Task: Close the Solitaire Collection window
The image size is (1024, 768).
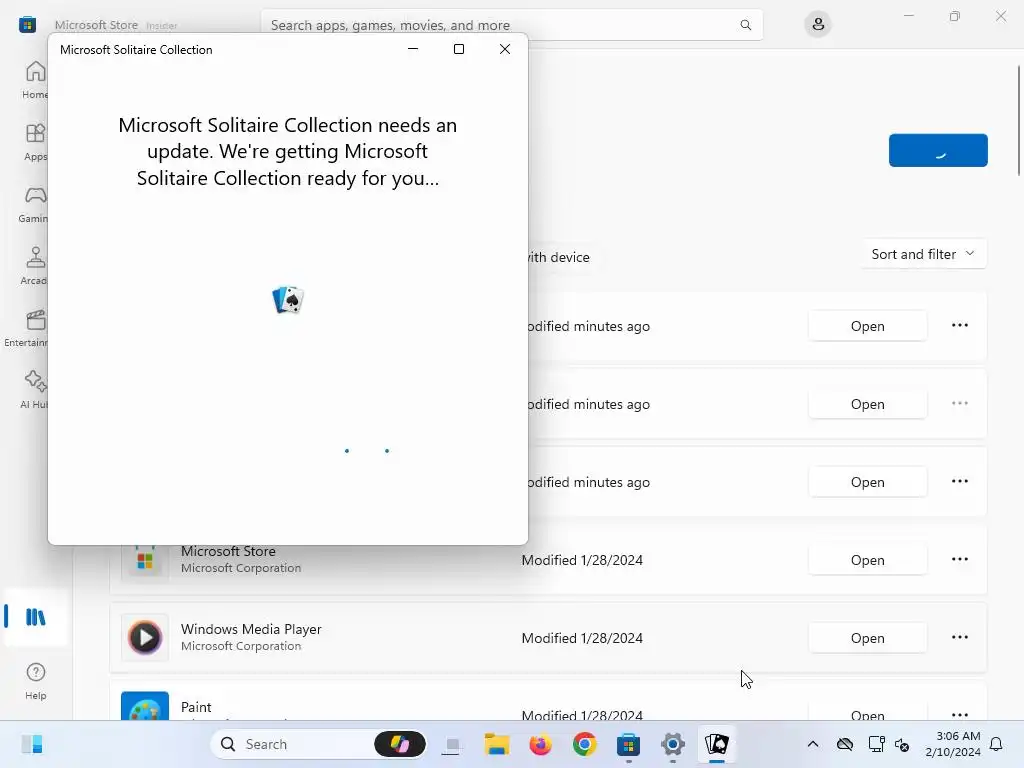Action: pyautogui.click(x=504, y=49)
